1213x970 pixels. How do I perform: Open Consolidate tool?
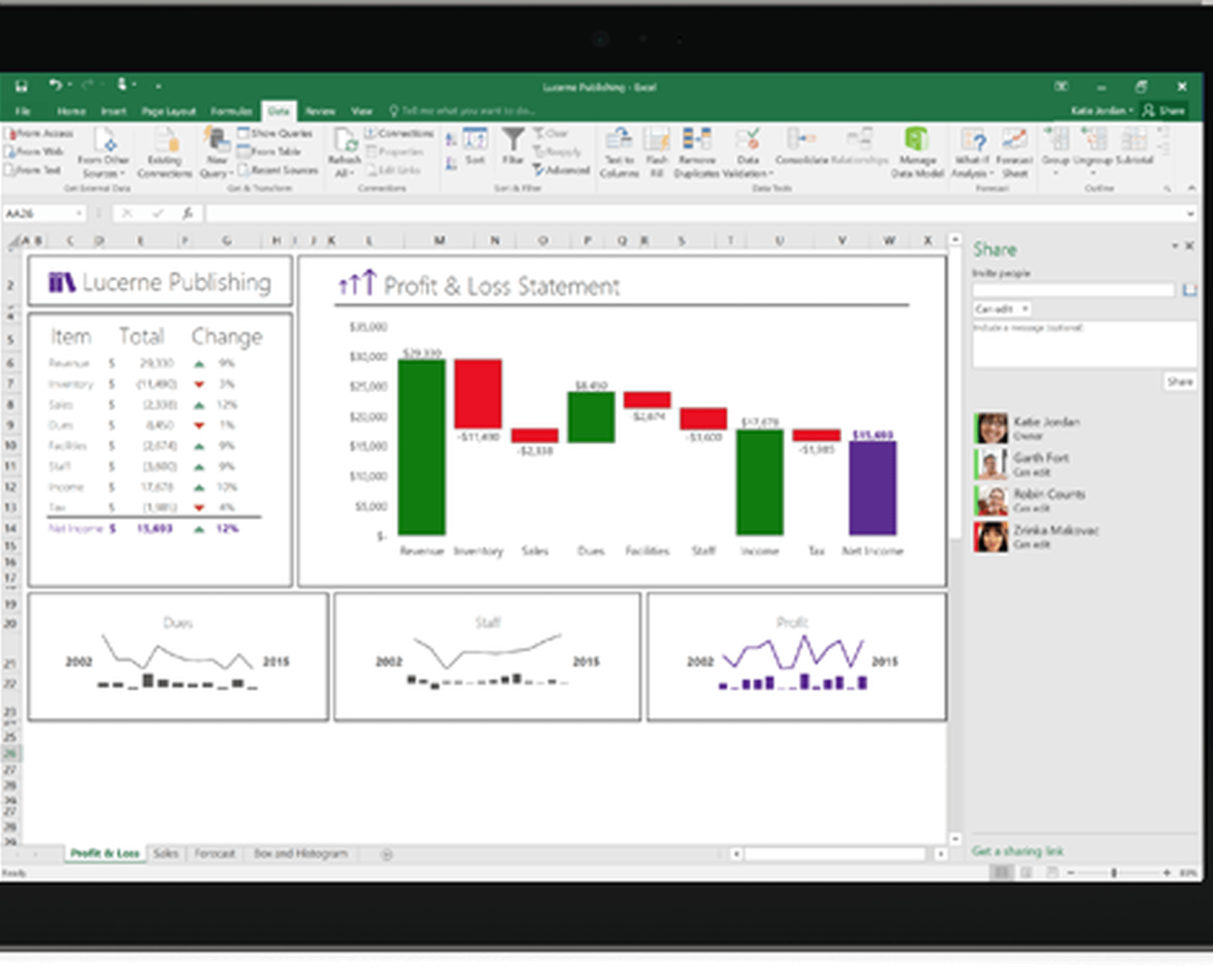(800, 147)
